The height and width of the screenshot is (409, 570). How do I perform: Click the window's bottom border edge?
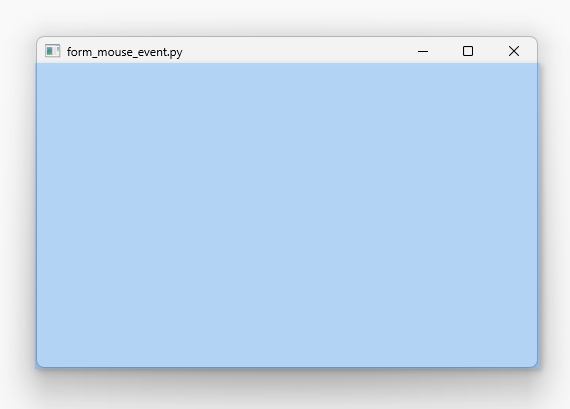[287, 368]
